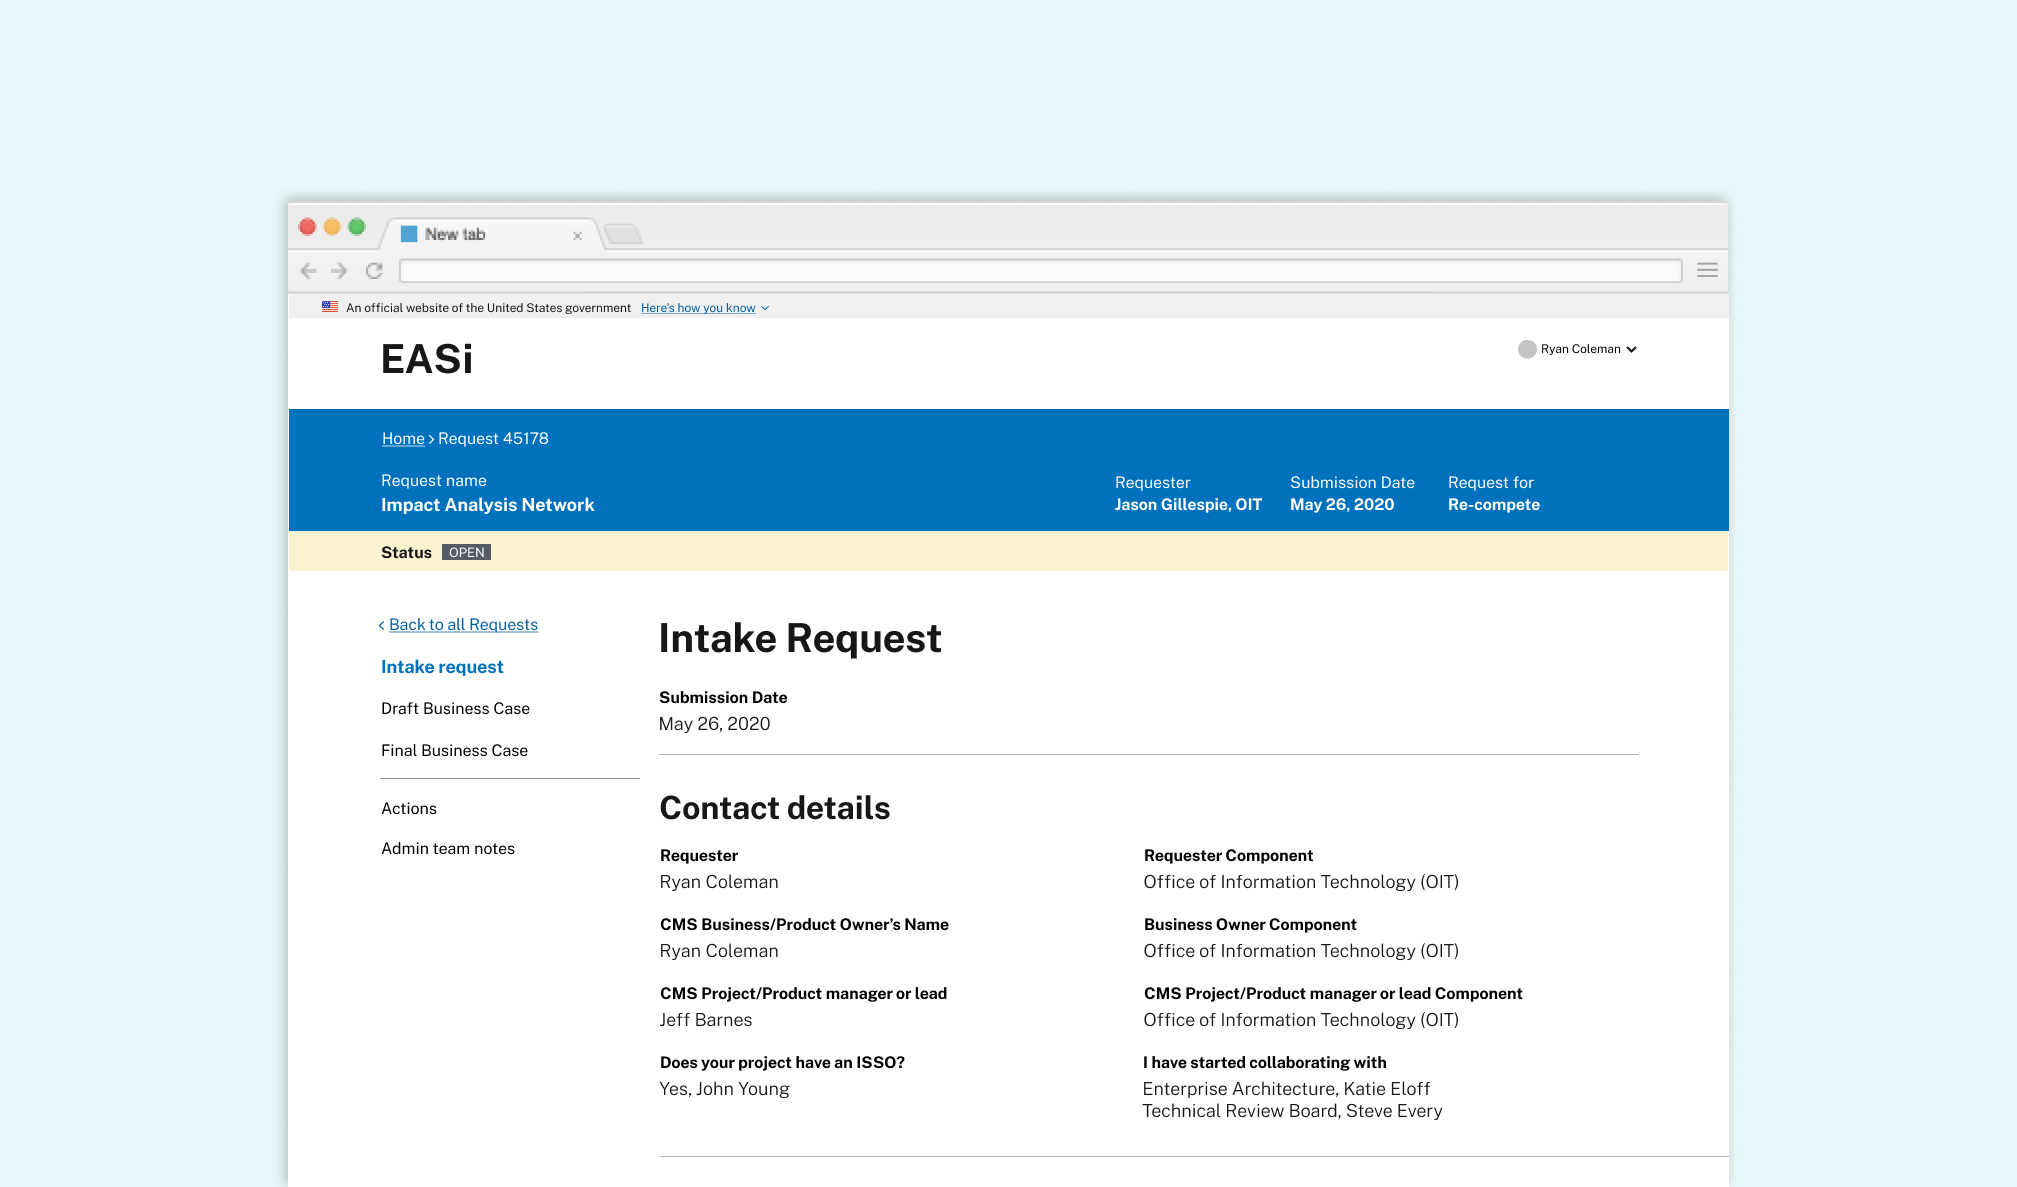Open Intake request sidebar item
This screenshot has height=1187, width=2017.
442,667
